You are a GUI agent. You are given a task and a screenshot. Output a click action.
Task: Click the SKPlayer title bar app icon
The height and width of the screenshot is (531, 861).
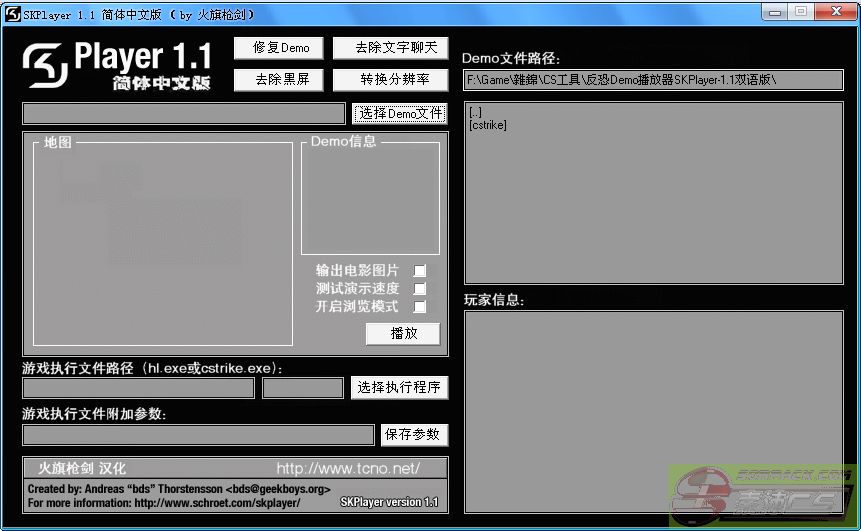tap(13, 14)
